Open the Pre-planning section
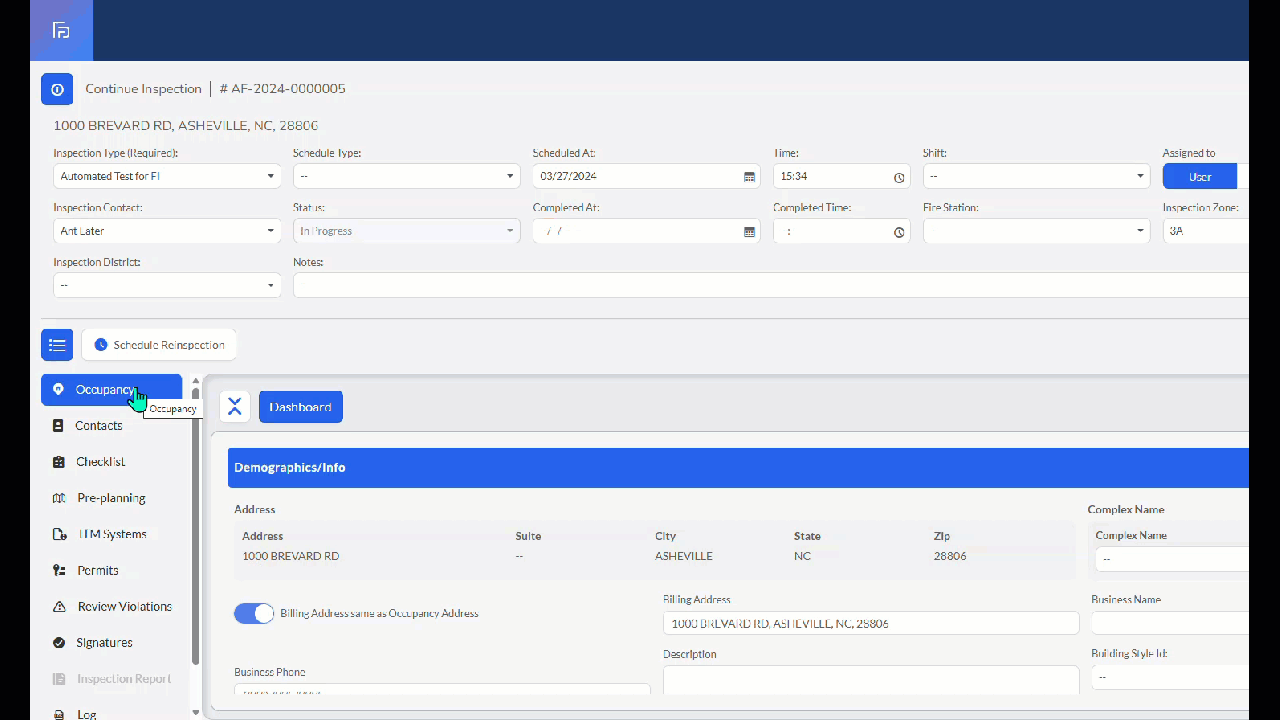 (x=112, y=498)
